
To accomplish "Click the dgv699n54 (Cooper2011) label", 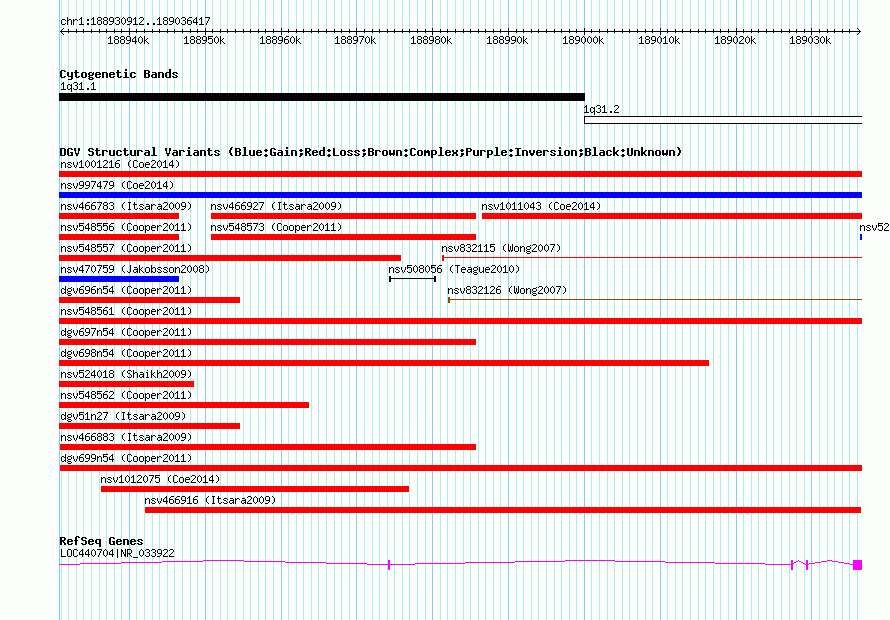I will pyautogui.click(x=126, y=458).
